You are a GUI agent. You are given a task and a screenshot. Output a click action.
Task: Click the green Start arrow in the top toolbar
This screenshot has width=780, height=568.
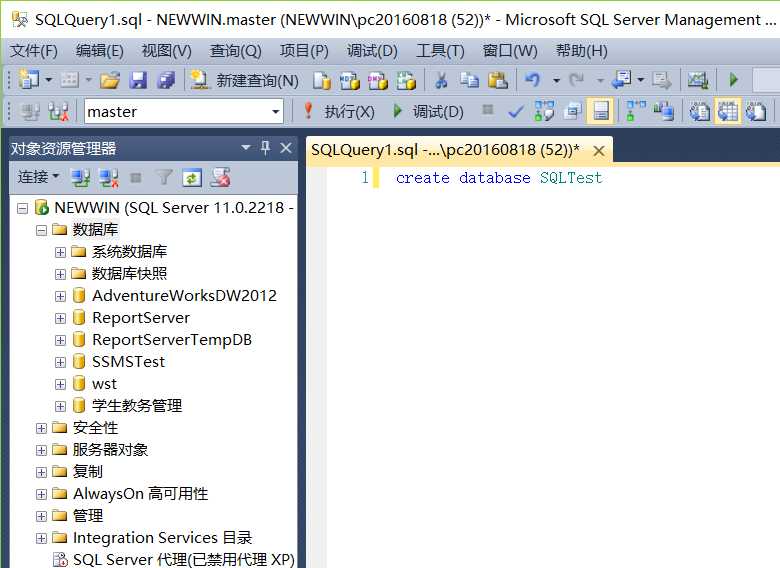point(733,80)
